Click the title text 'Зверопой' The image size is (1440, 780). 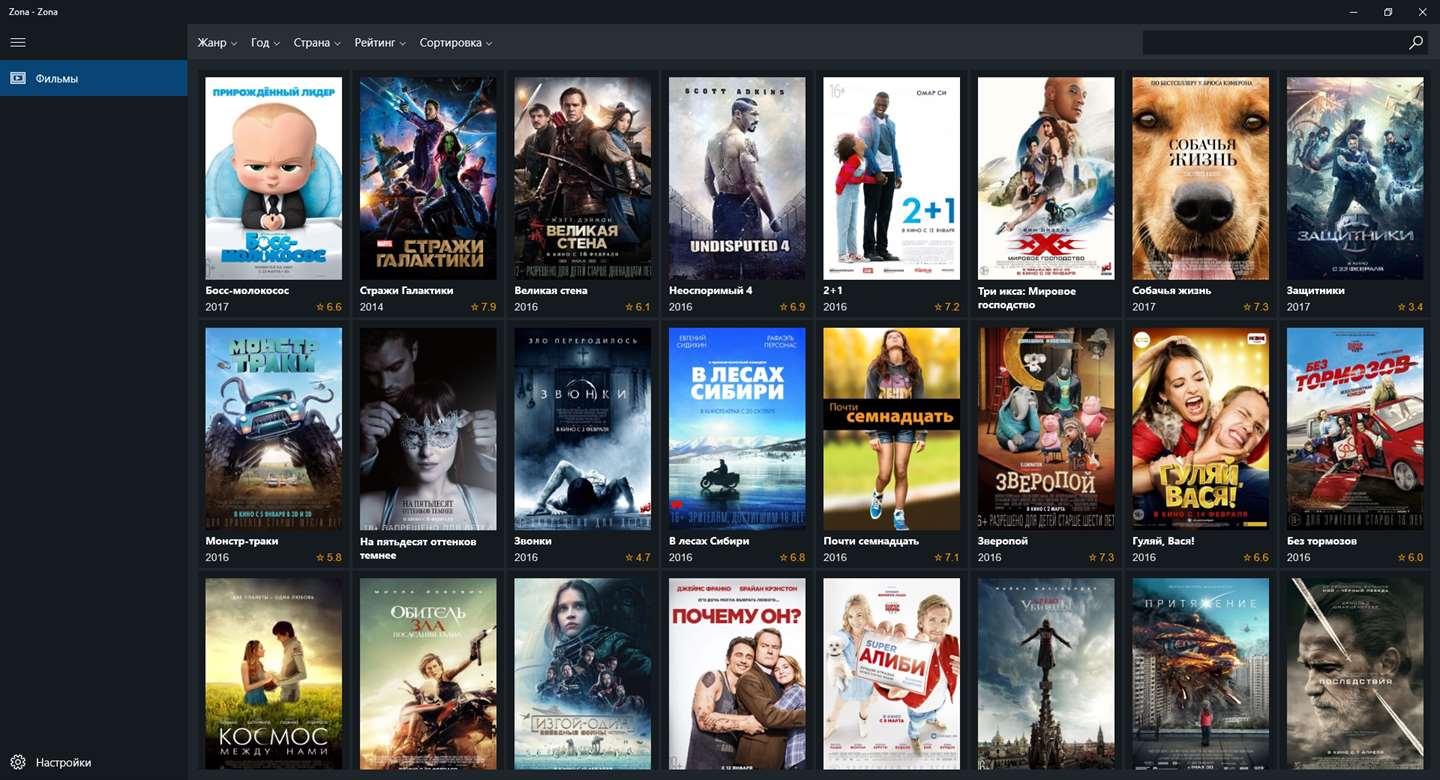(1003, 541)
